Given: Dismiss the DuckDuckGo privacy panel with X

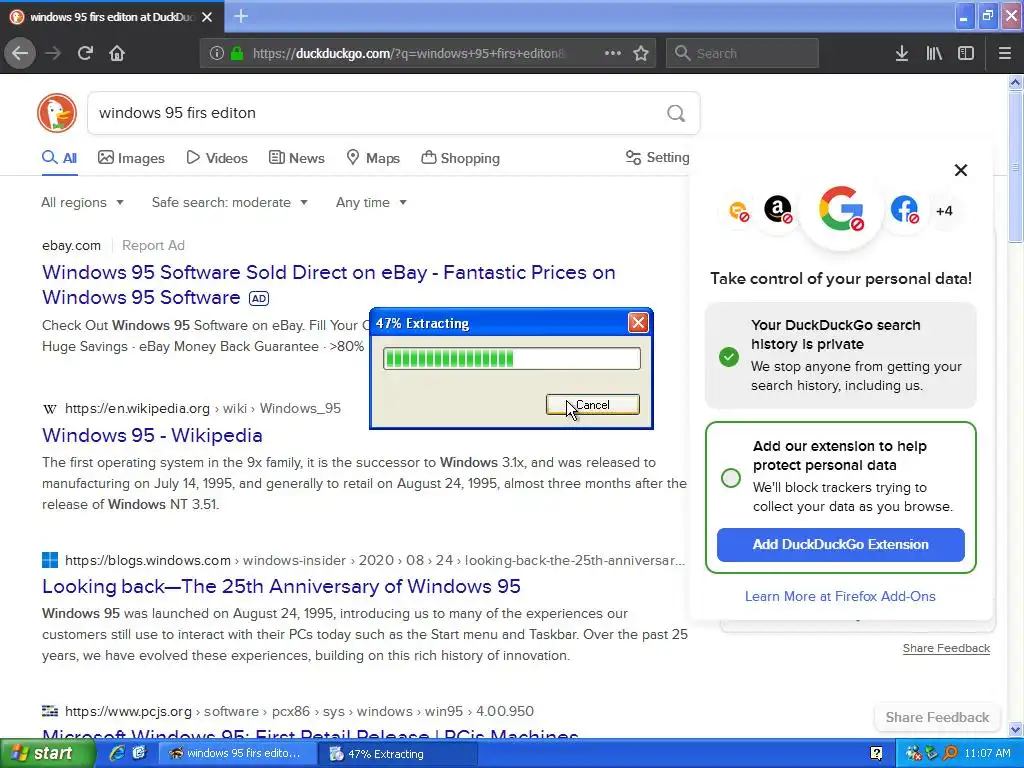Looking at the screenshot, I should click(961, 170).
